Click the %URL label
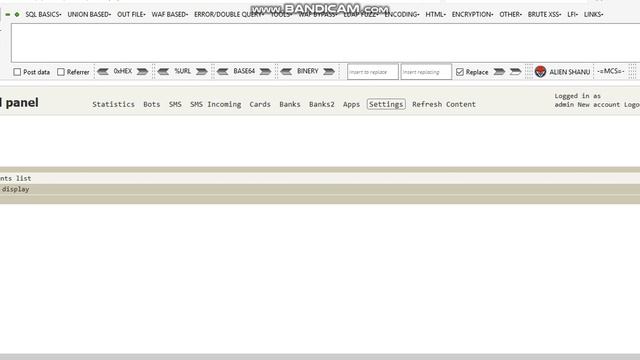Viewport: 640px width, 360px height. 182,71
